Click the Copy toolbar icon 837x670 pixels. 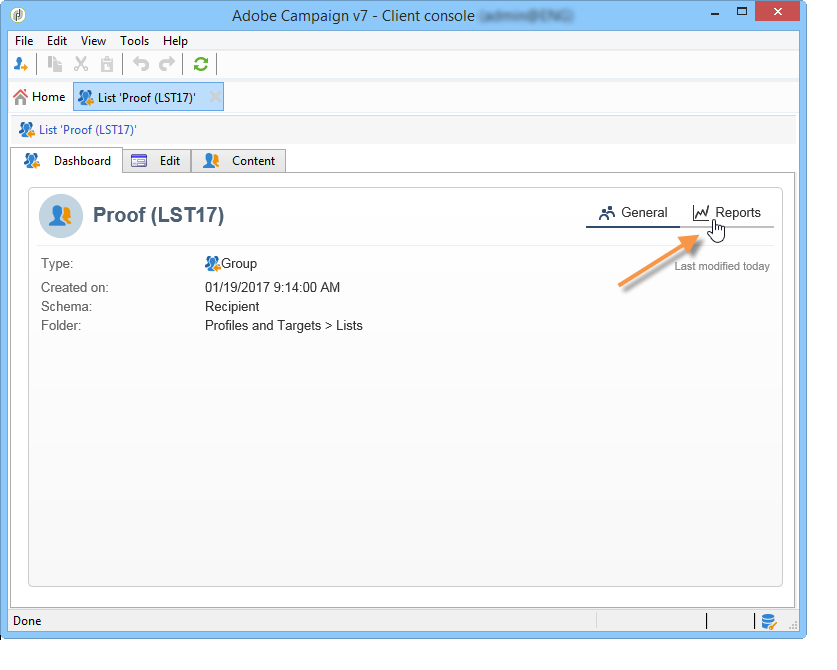tap(54, 64)
